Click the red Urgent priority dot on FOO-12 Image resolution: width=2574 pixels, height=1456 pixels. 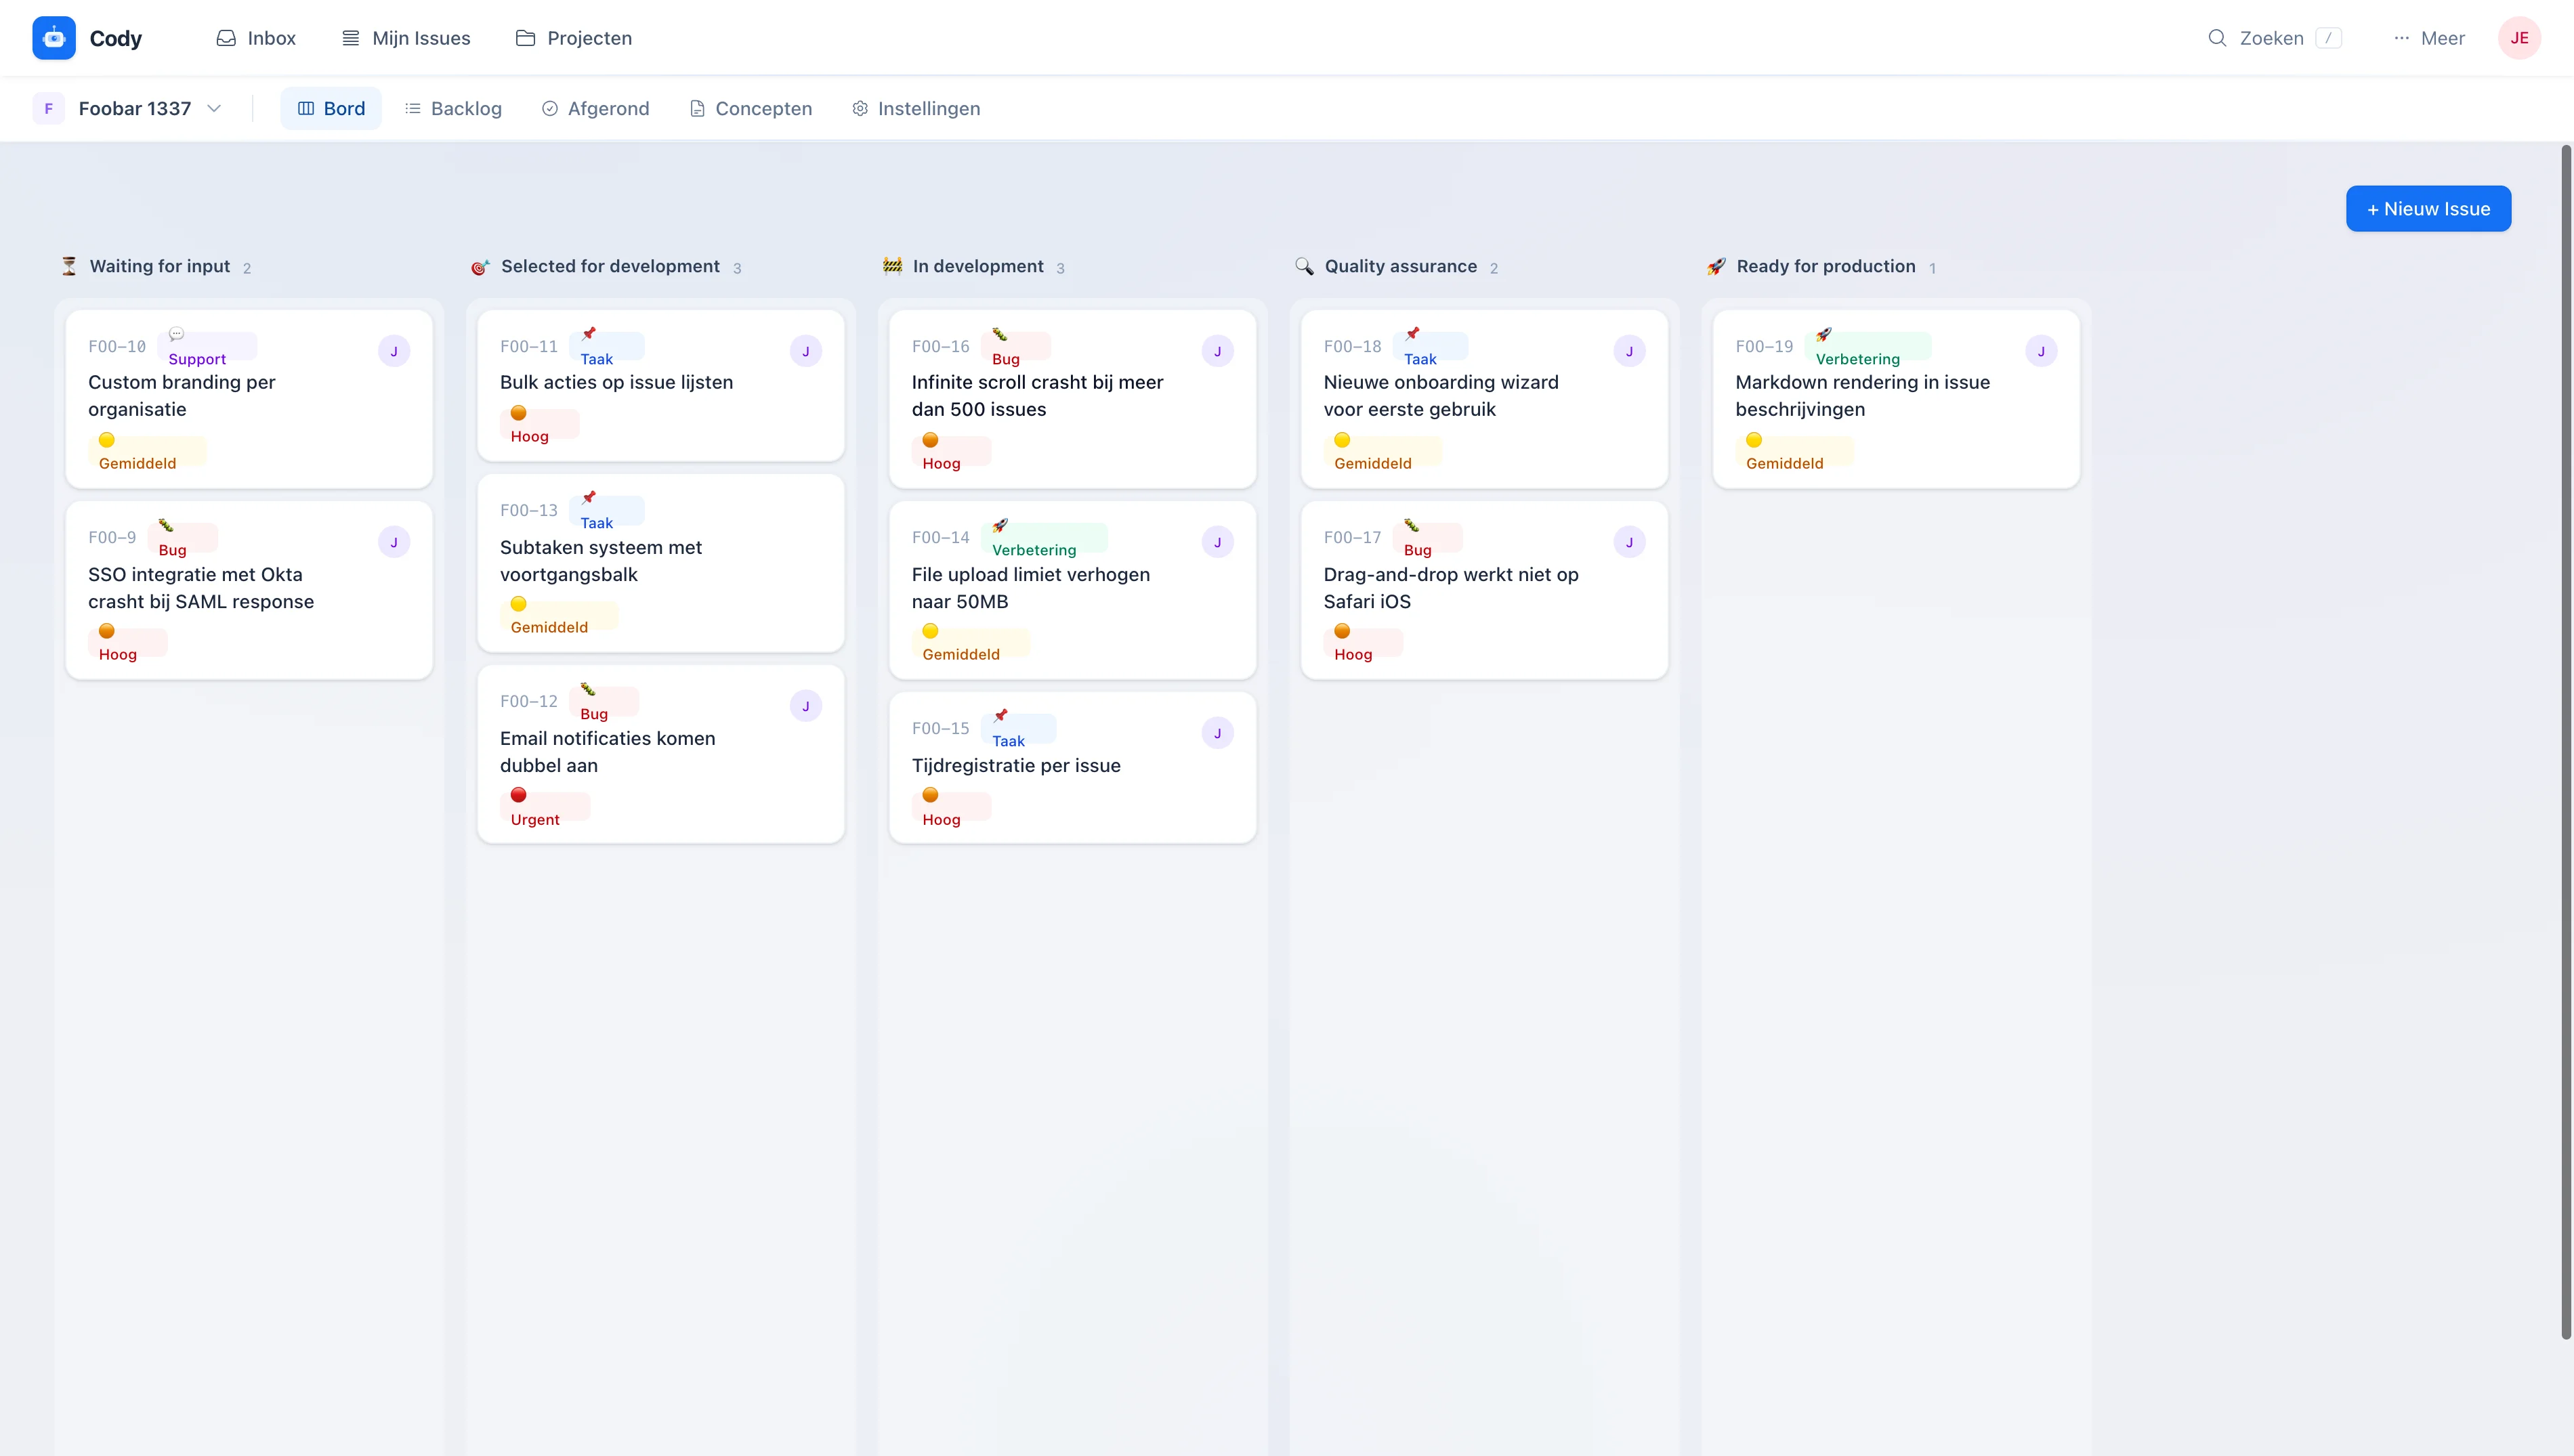[x=518, y=795]
